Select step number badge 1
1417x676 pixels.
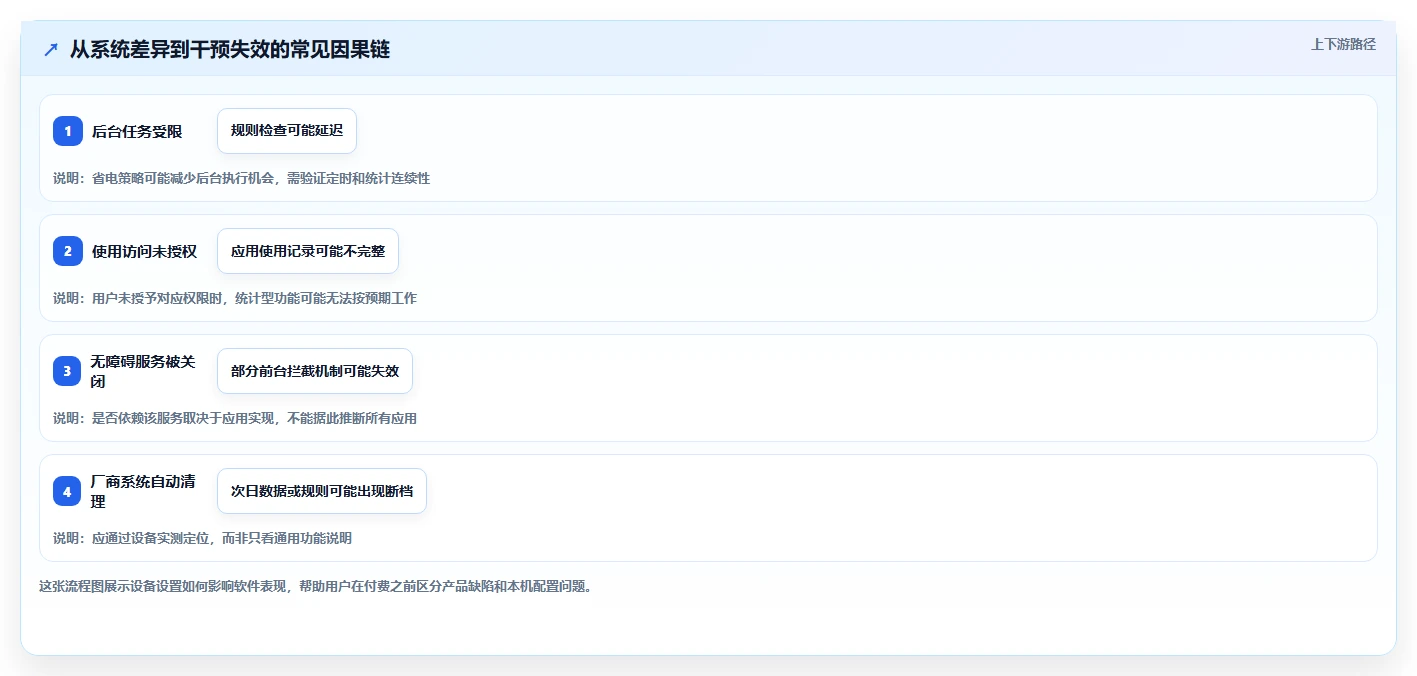68,131
